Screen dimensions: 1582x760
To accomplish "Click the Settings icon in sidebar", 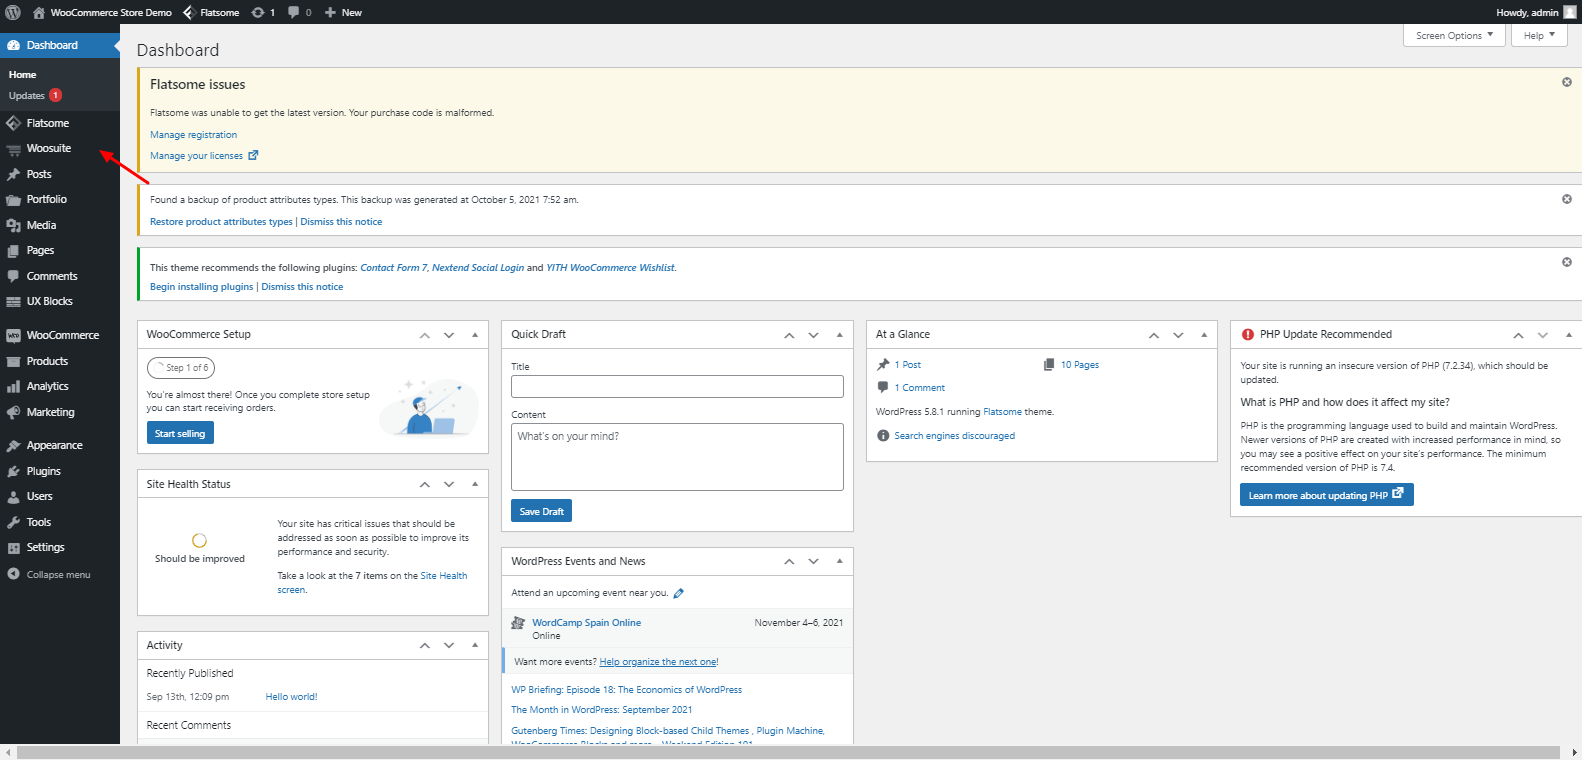I will pos(13,548).
